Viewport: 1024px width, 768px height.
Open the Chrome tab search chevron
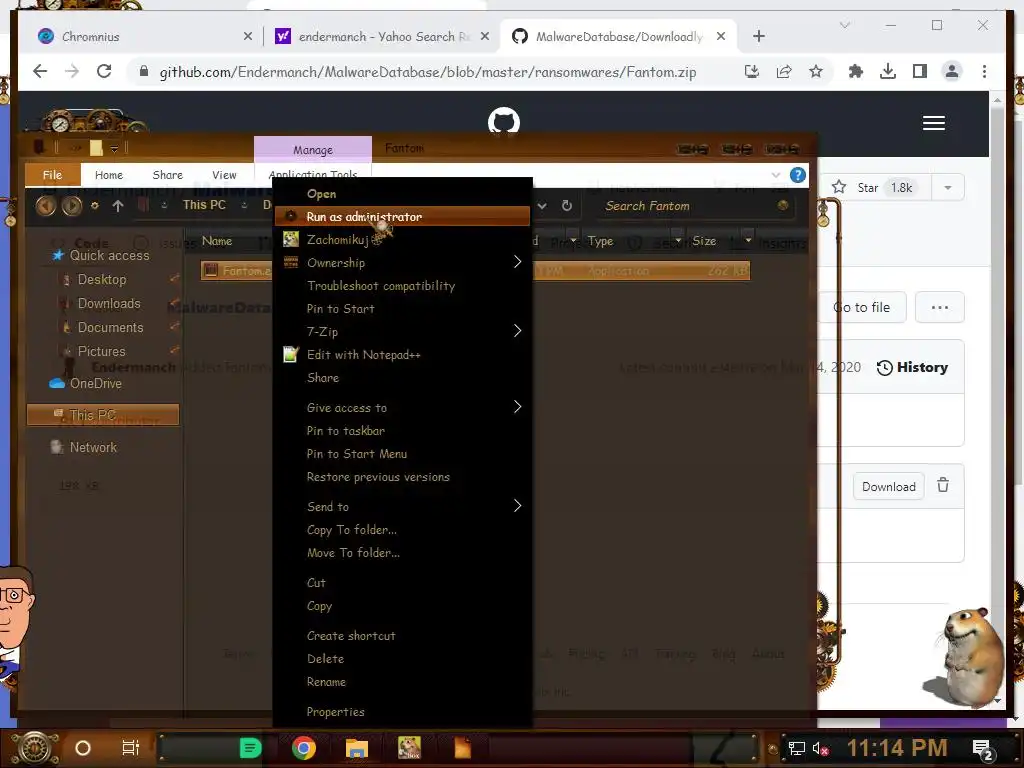844,25
